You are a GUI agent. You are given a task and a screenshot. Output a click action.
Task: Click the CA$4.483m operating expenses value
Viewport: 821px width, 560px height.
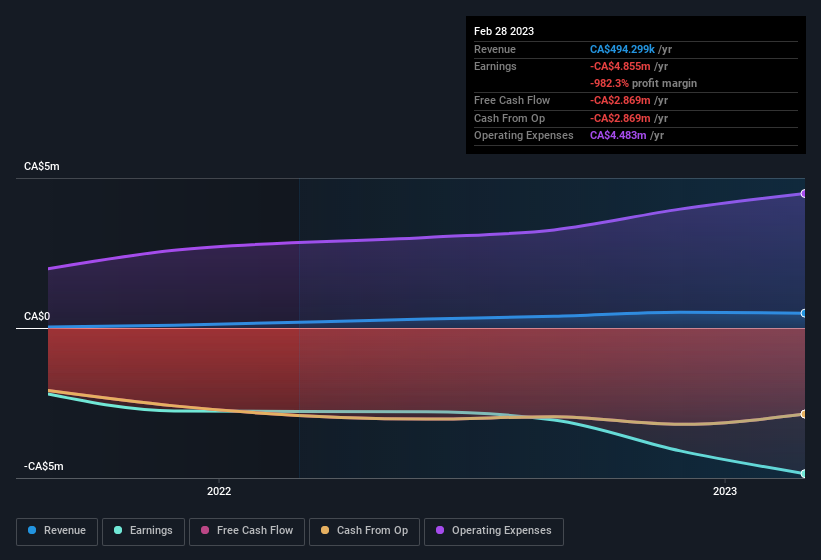point(618,136)
